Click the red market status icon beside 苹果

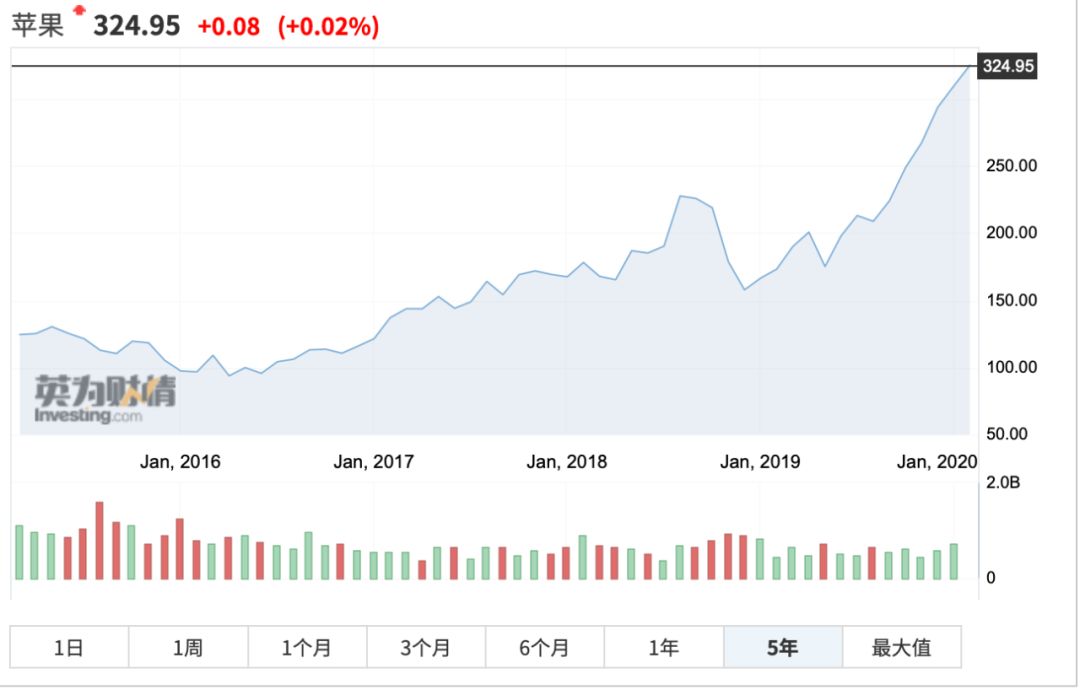click(x=80, y=11)
